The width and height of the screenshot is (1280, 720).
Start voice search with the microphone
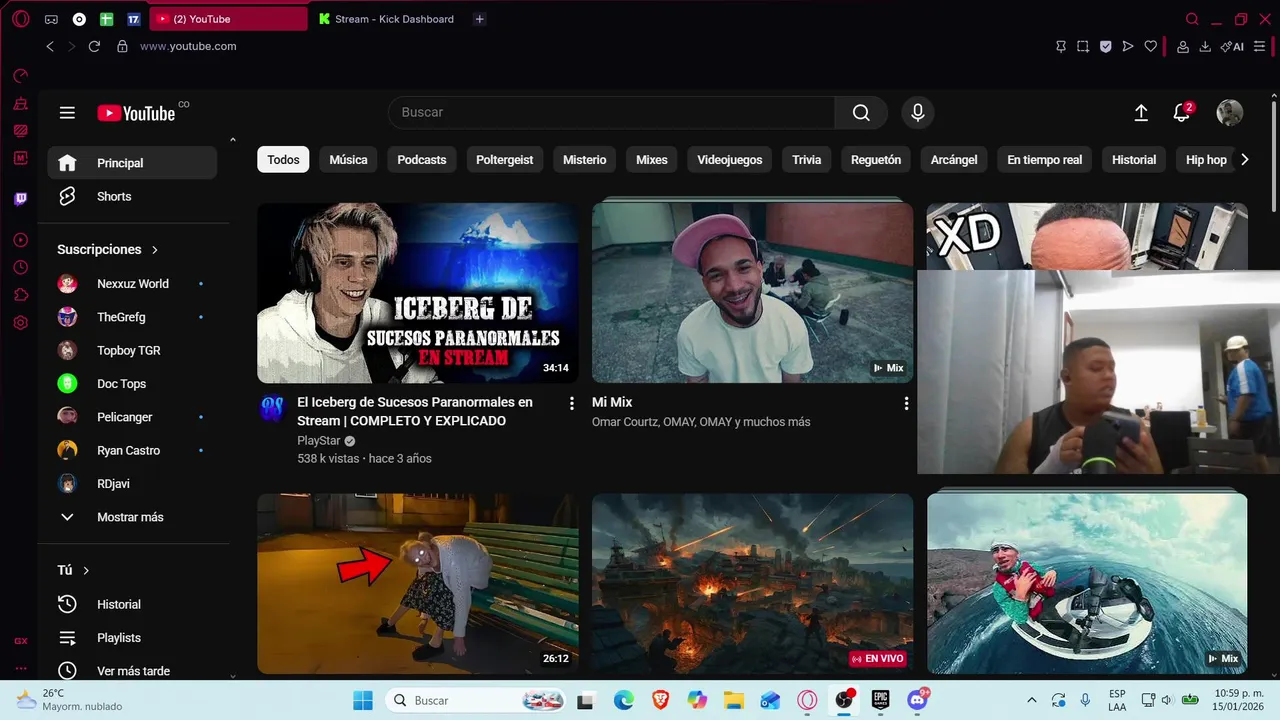coord(917,113)
